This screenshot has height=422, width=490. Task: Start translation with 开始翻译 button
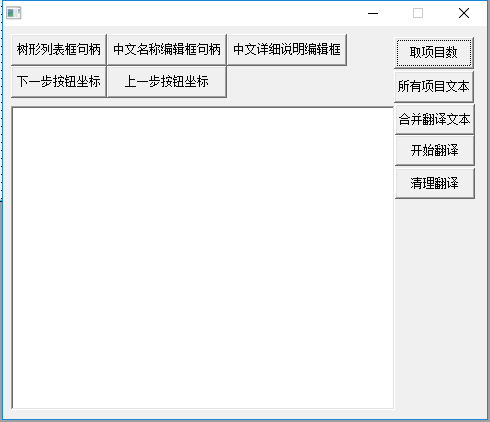point(435,150)
